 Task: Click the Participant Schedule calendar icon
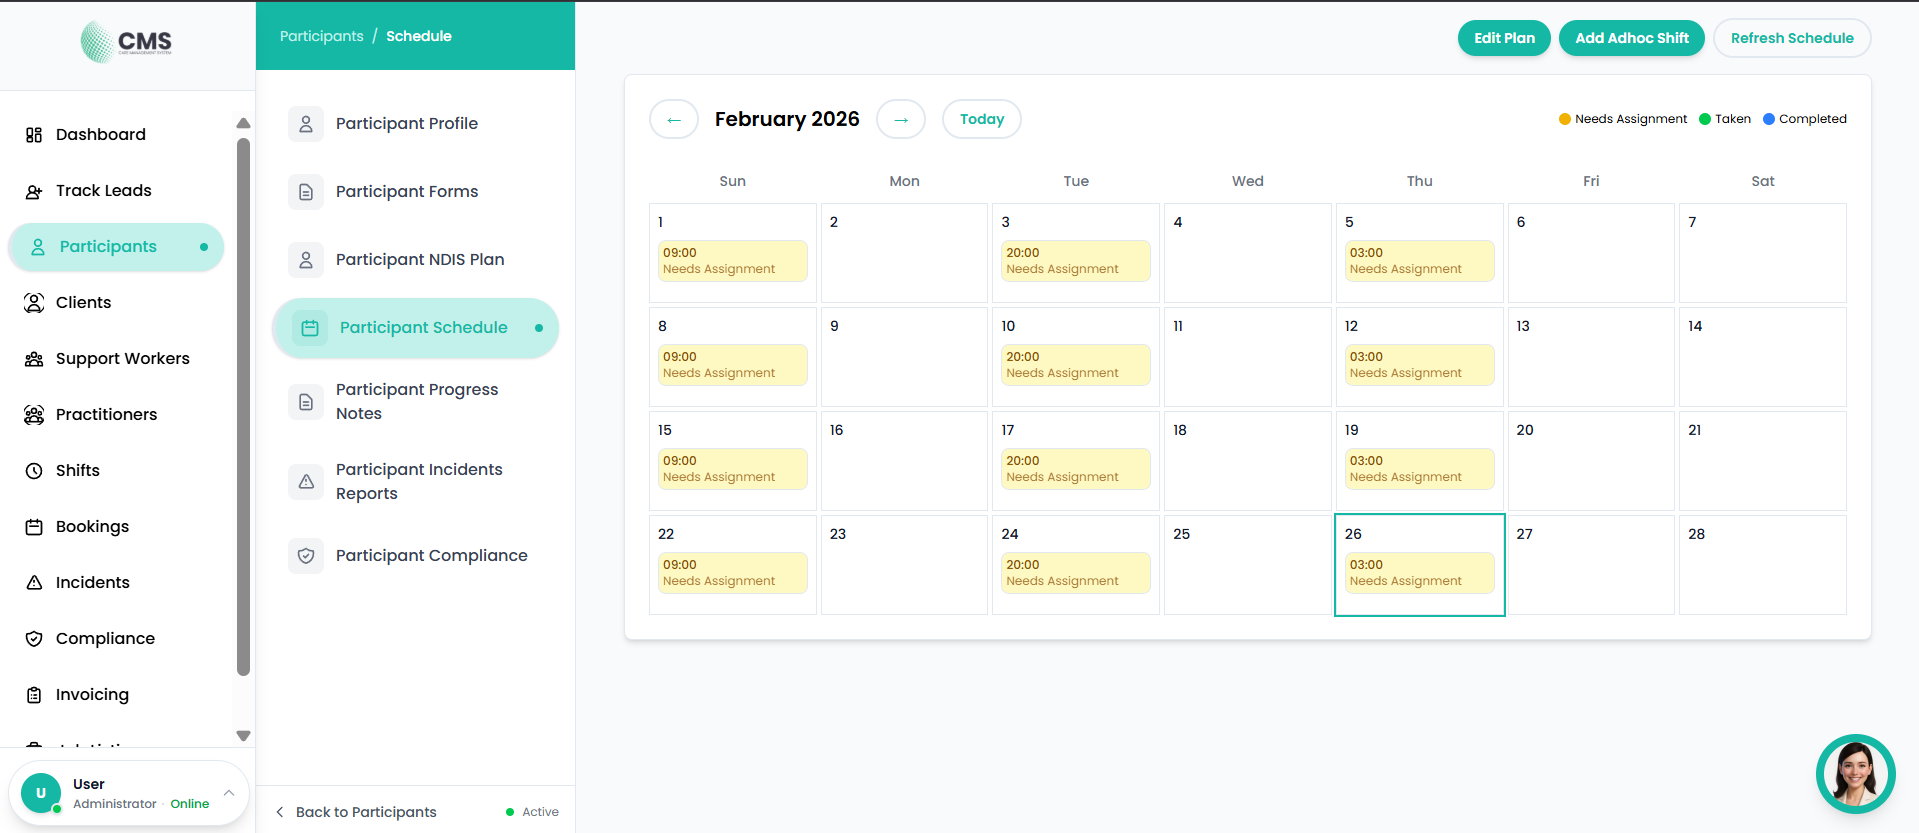(310, 328)
